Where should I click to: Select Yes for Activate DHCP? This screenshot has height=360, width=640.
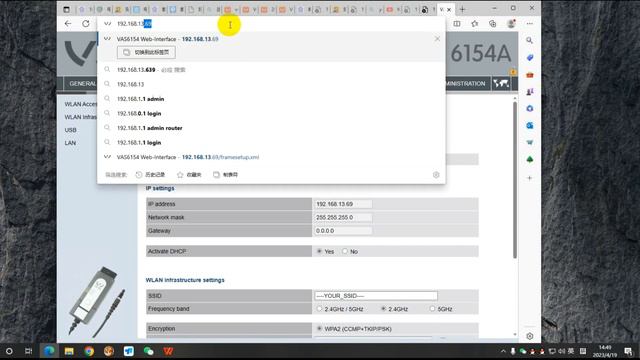[319, 251]
